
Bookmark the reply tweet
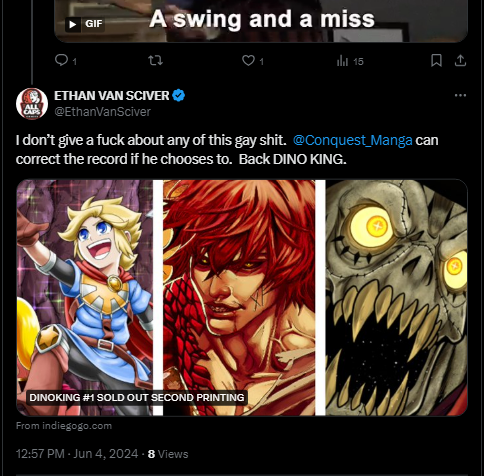(x=436, y=60)
